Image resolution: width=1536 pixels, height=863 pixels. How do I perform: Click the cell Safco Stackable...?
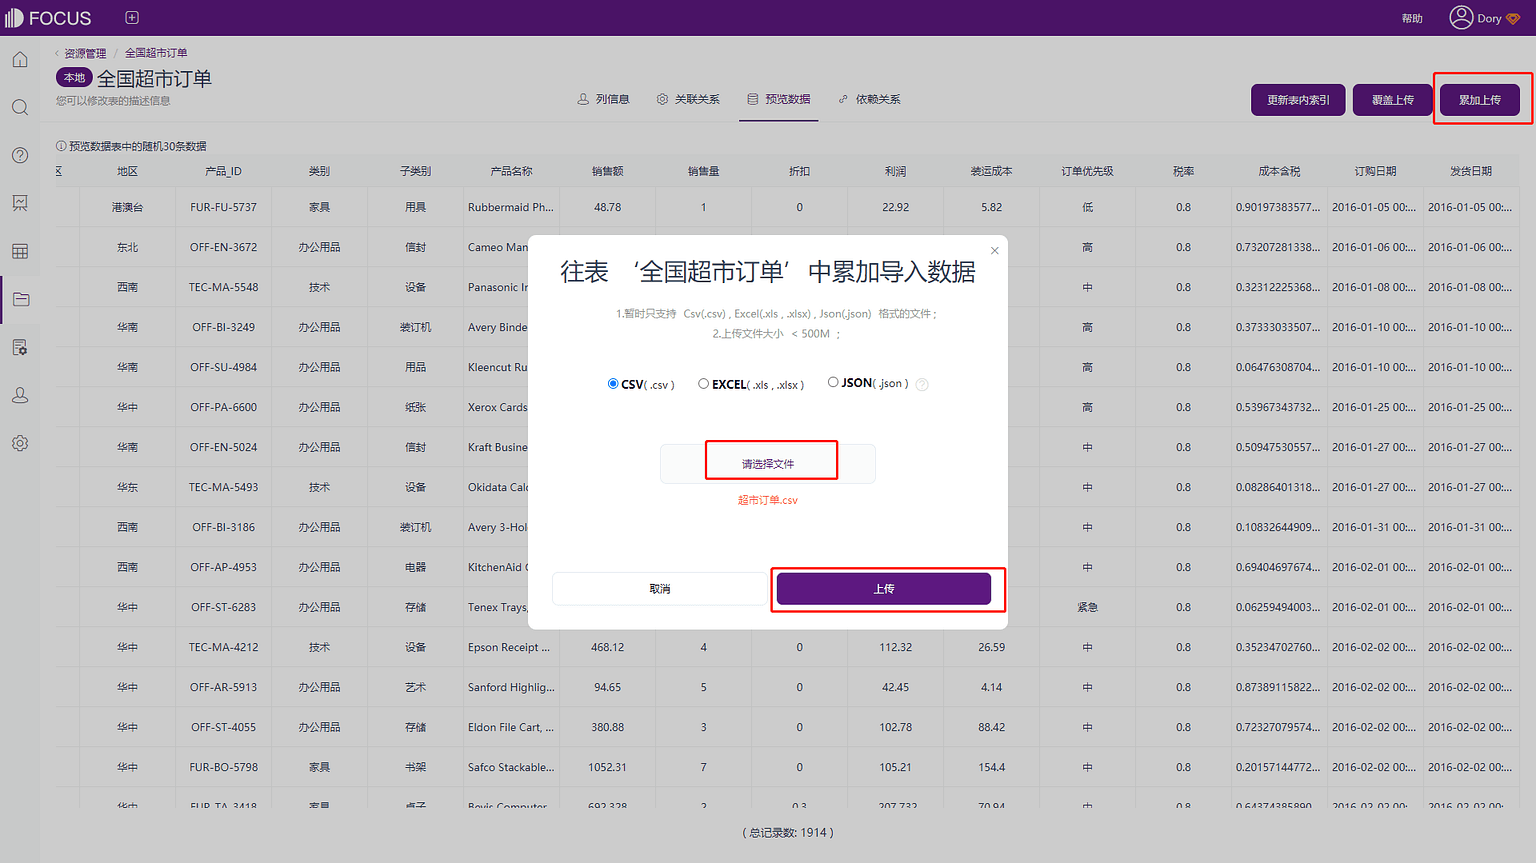511,767
